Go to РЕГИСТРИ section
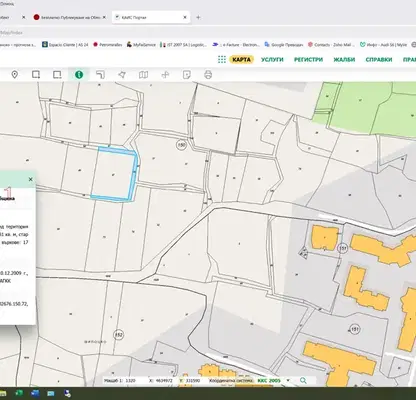This screenshot has width=416, height=400. pos(308,60)
